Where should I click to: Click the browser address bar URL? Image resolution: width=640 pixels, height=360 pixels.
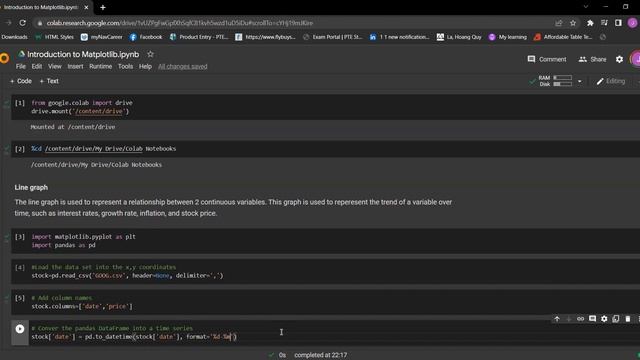tap(180, 23)
